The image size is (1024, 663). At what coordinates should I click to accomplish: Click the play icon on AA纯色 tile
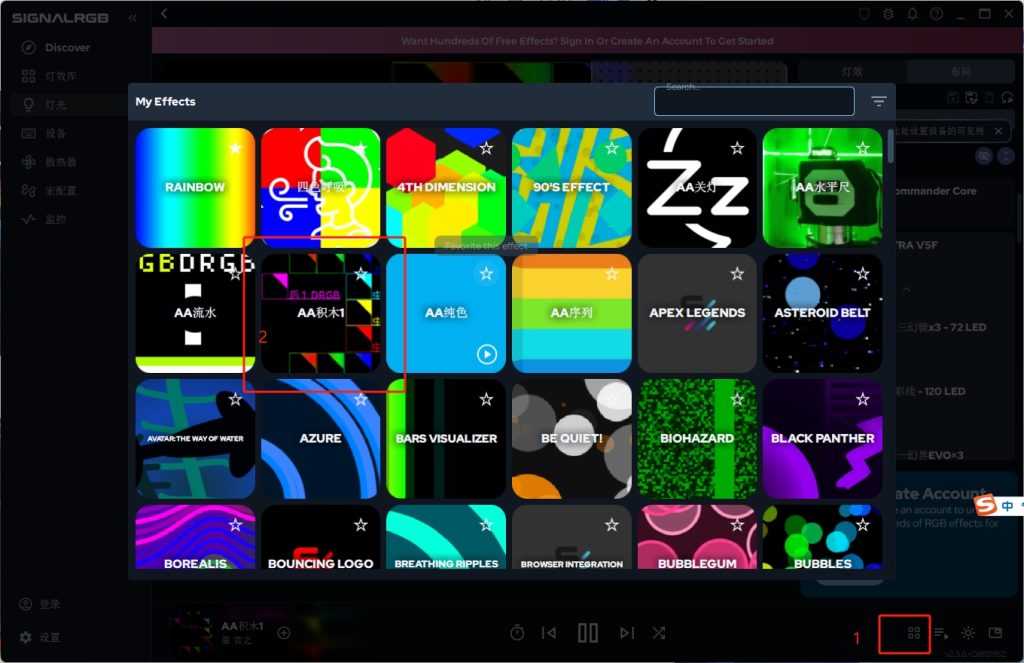[487, 354]
